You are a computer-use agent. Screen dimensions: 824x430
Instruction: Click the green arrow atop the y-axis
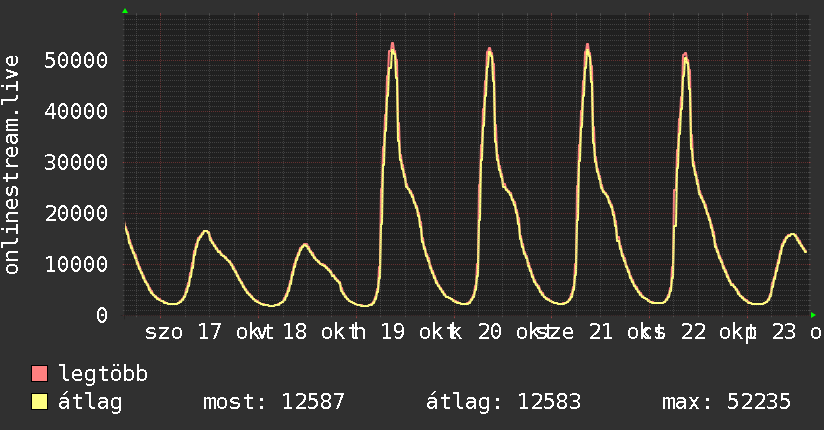click(125, 11)
